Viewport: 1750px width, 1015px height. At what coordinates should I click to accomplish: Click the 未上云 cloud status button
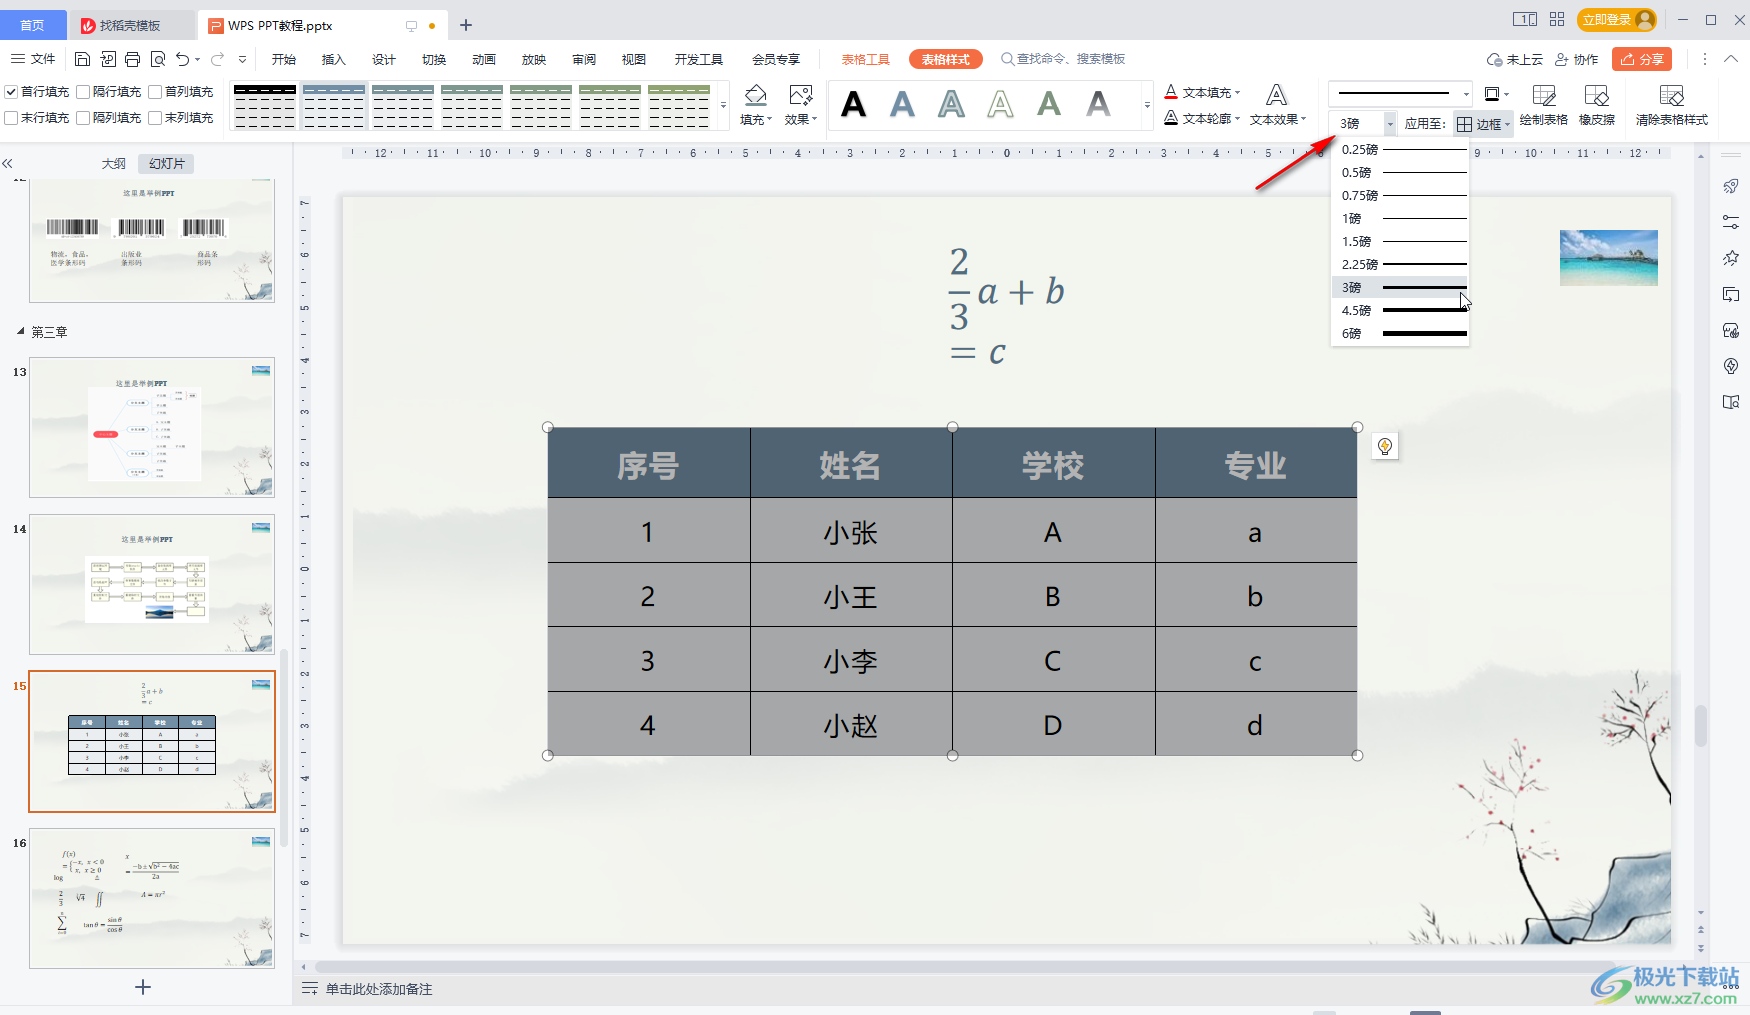[1515, 59]
